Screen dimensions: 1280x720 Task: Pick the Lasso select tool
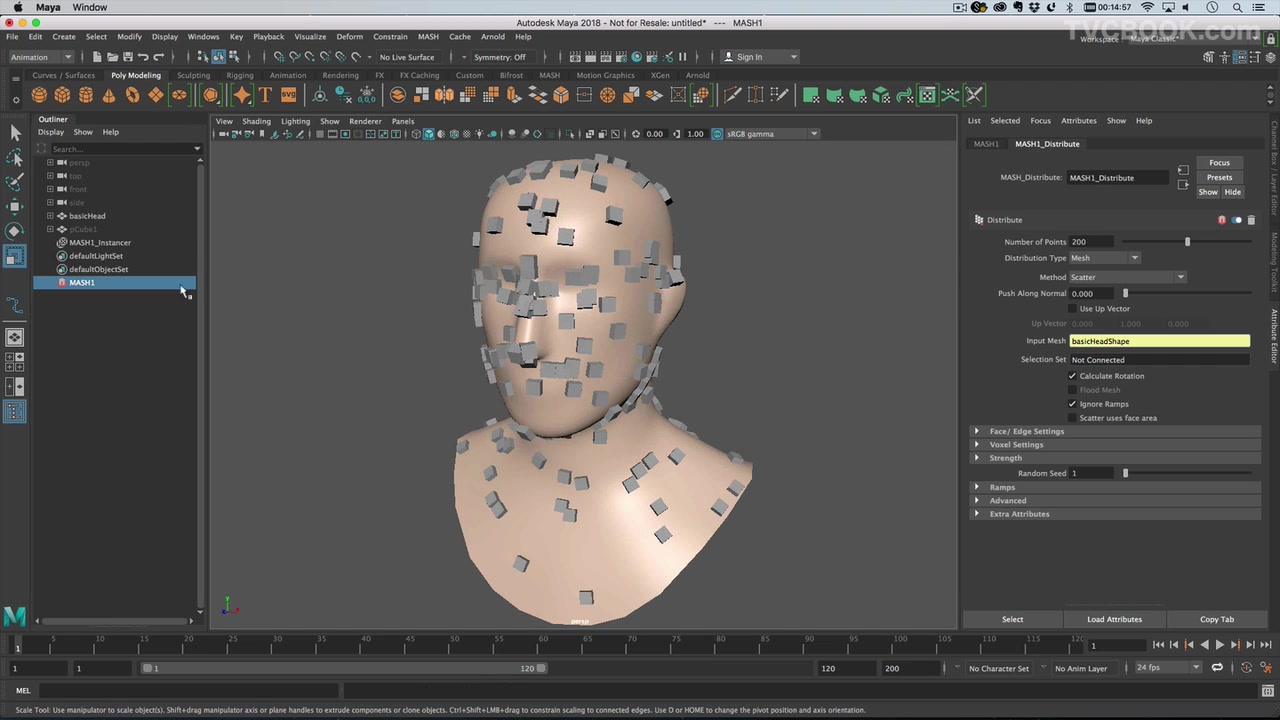15,158
